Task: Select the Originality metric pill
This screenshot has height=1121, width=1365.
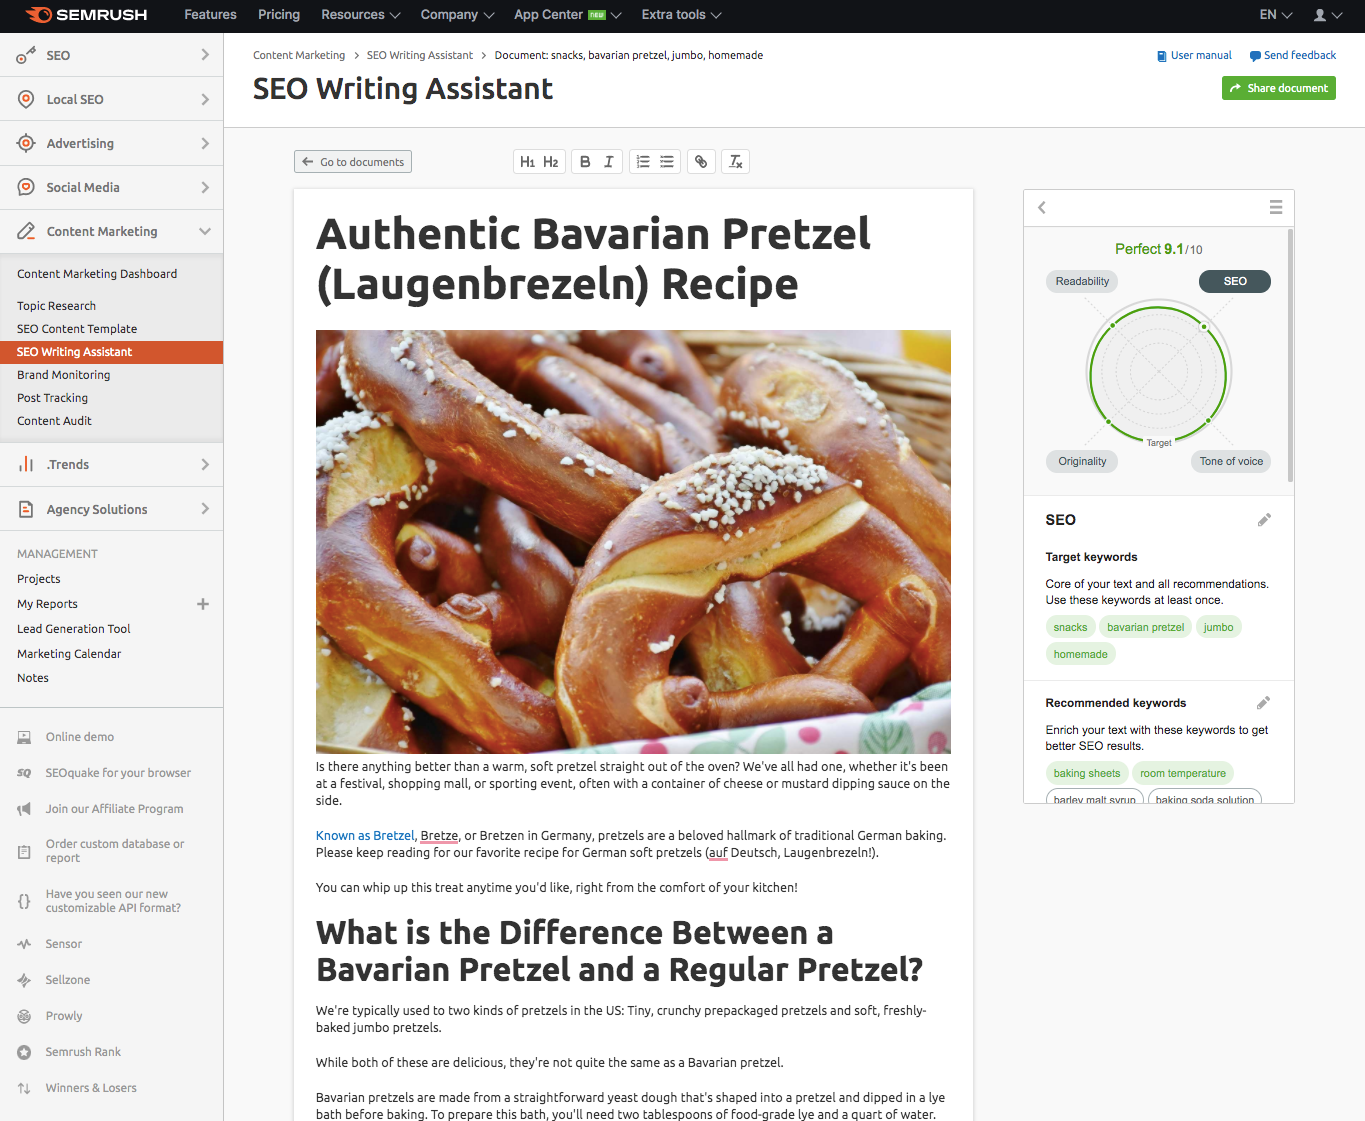Action: pos(1082,462)
